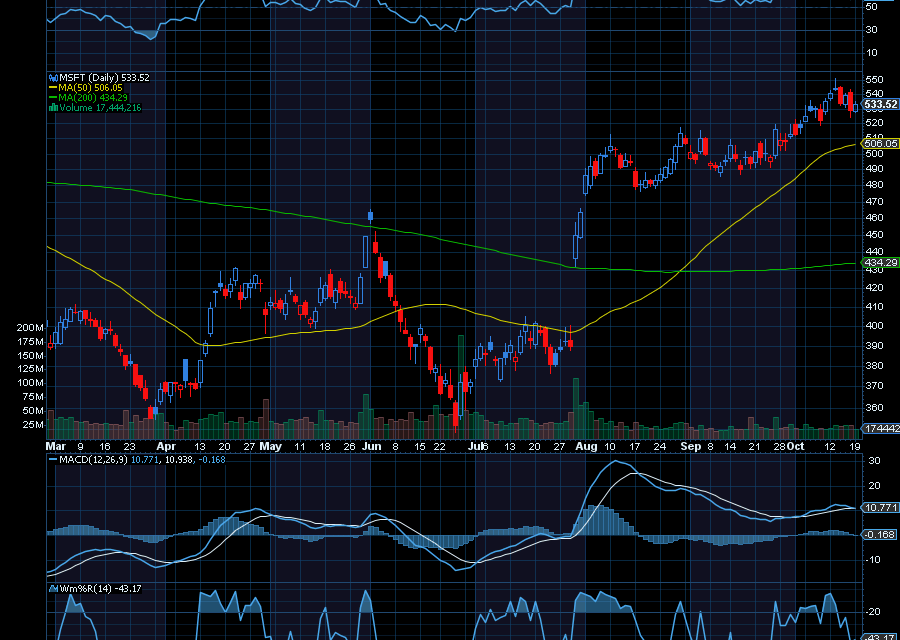Click the May label on the date axis
The width and height of the screenshot is (900, 640).
271,447
